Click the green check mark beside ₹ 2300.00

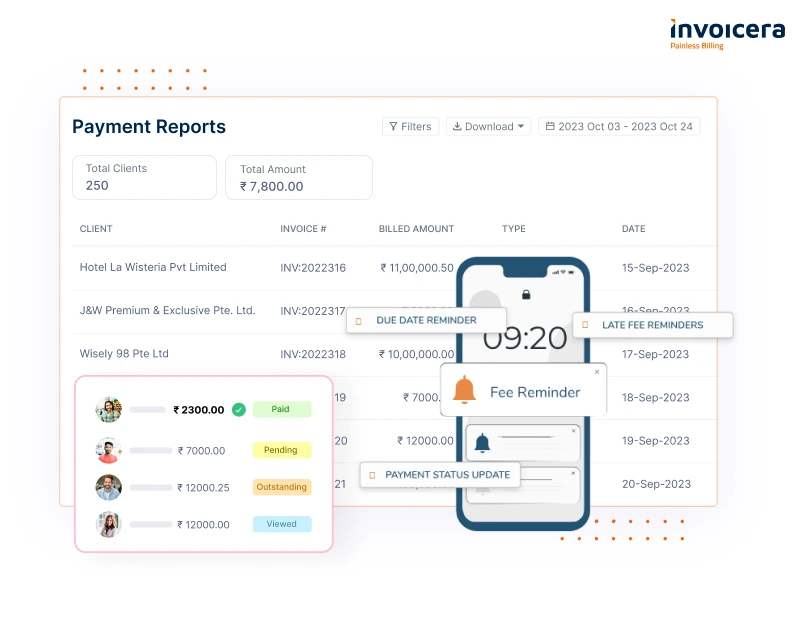click(239, 410)
